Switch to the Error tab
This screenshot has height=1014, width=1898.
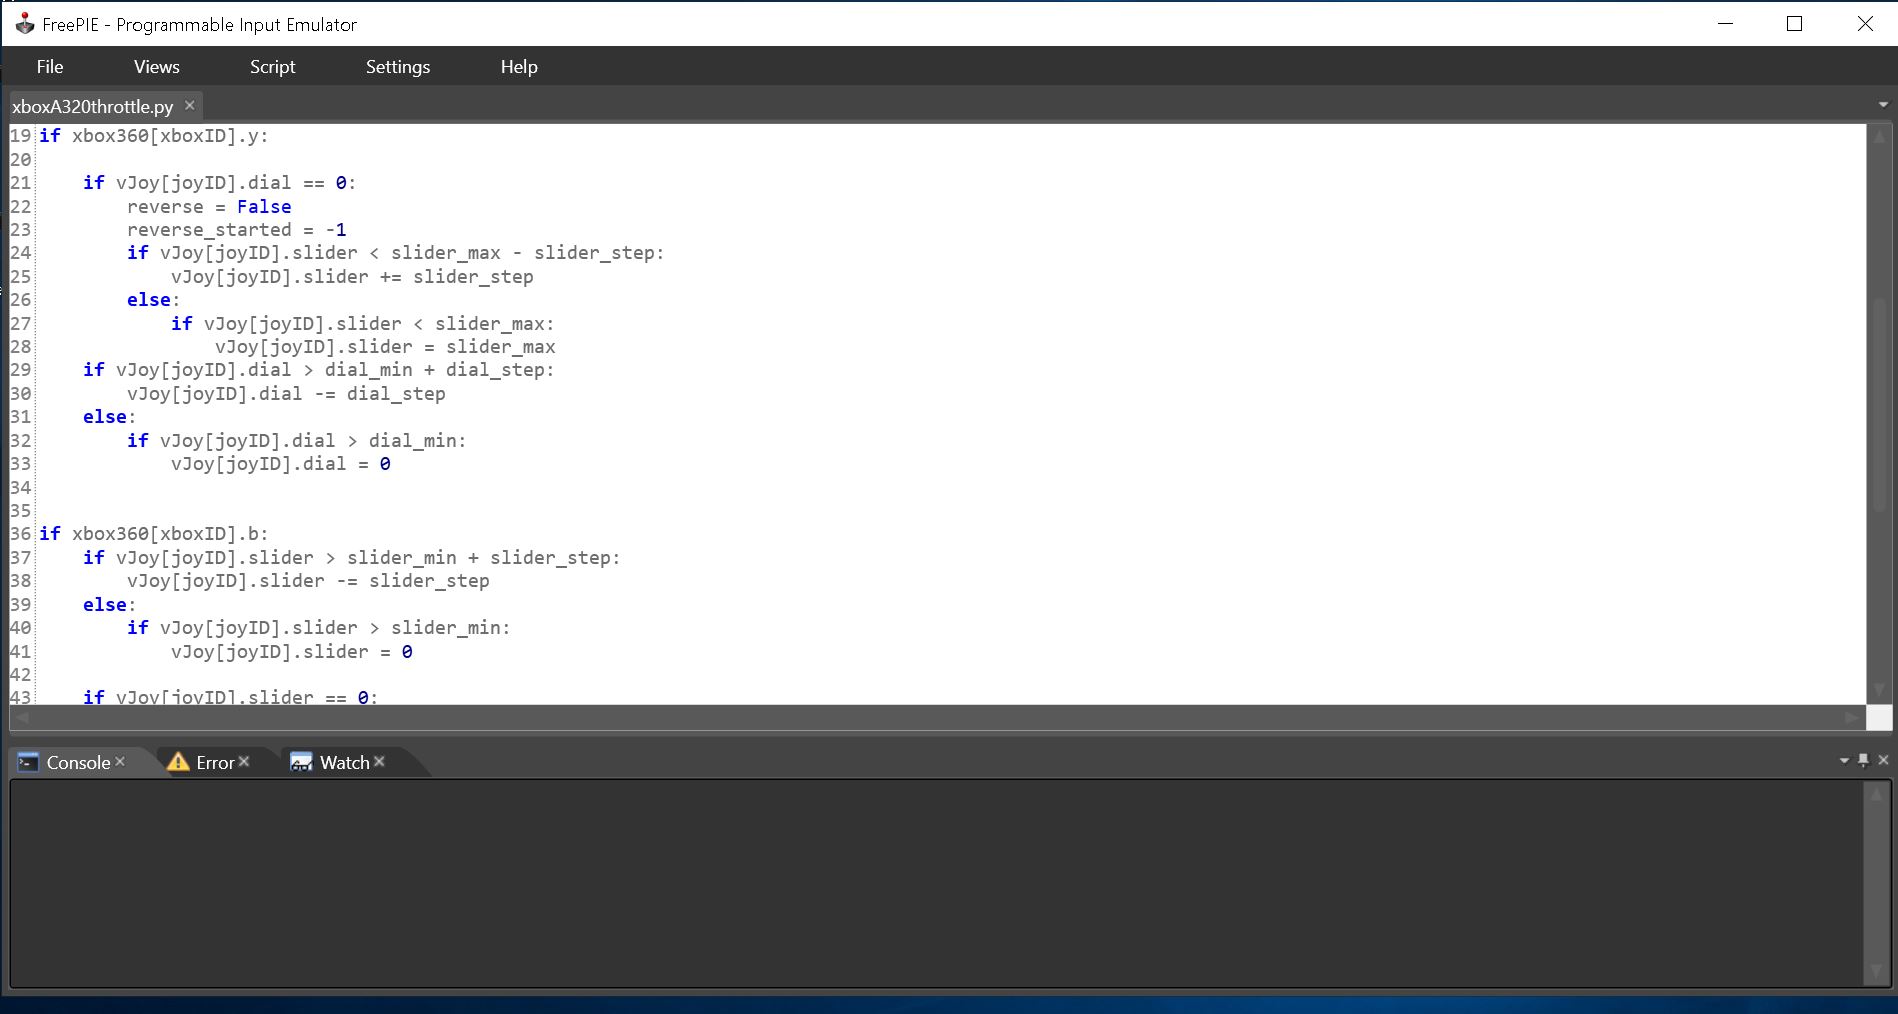coord(215,762)
